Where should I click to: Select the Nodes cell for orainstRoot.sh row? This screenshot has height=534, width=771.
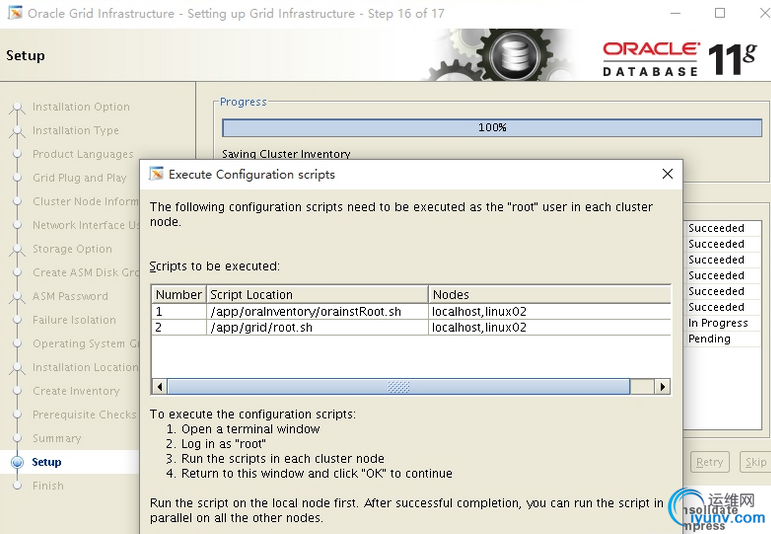coord(550,312)
